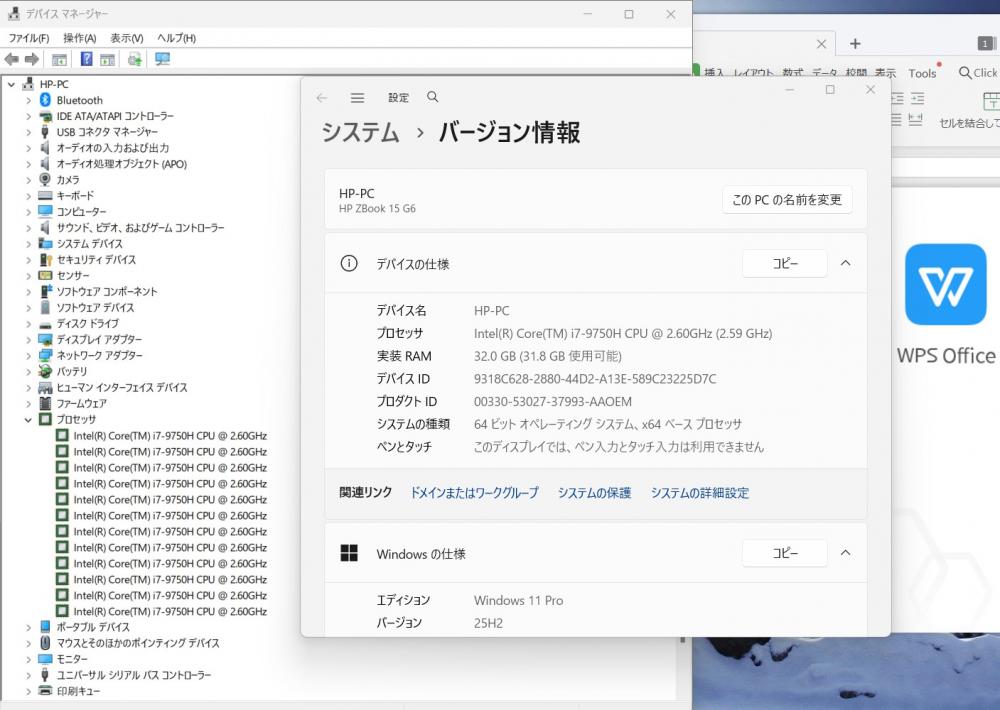
Task: Click Forward arrow in Device Manager toolbar
Action: coord(32,59)
